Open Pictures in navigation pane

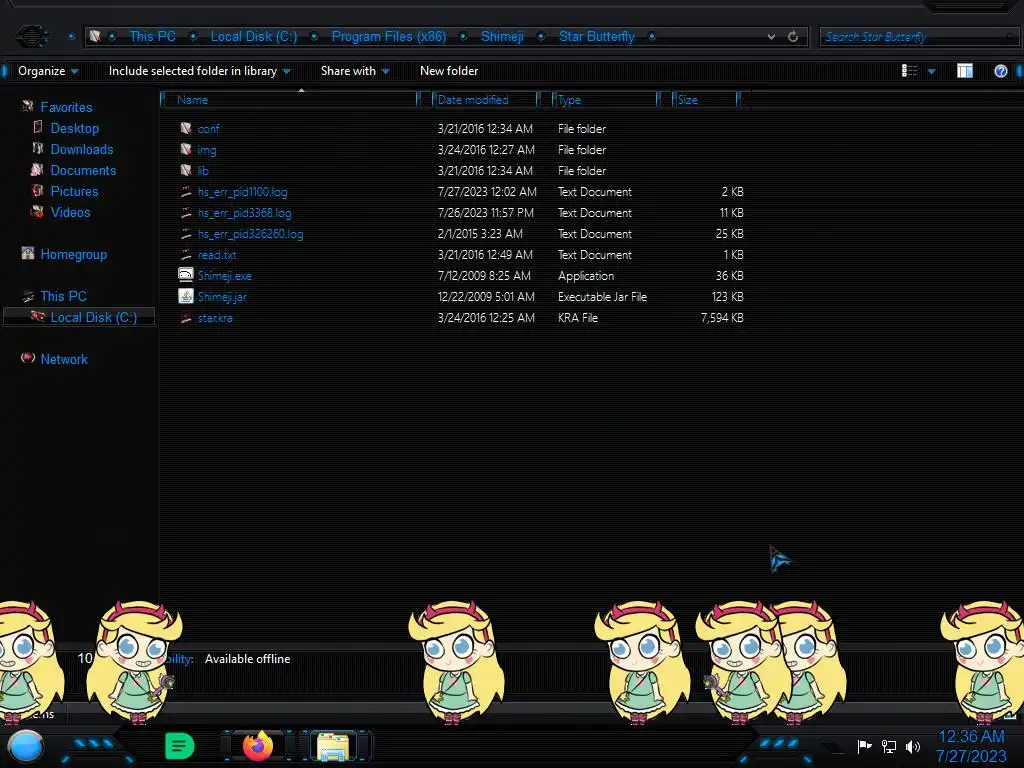click(x=74, y=191)
